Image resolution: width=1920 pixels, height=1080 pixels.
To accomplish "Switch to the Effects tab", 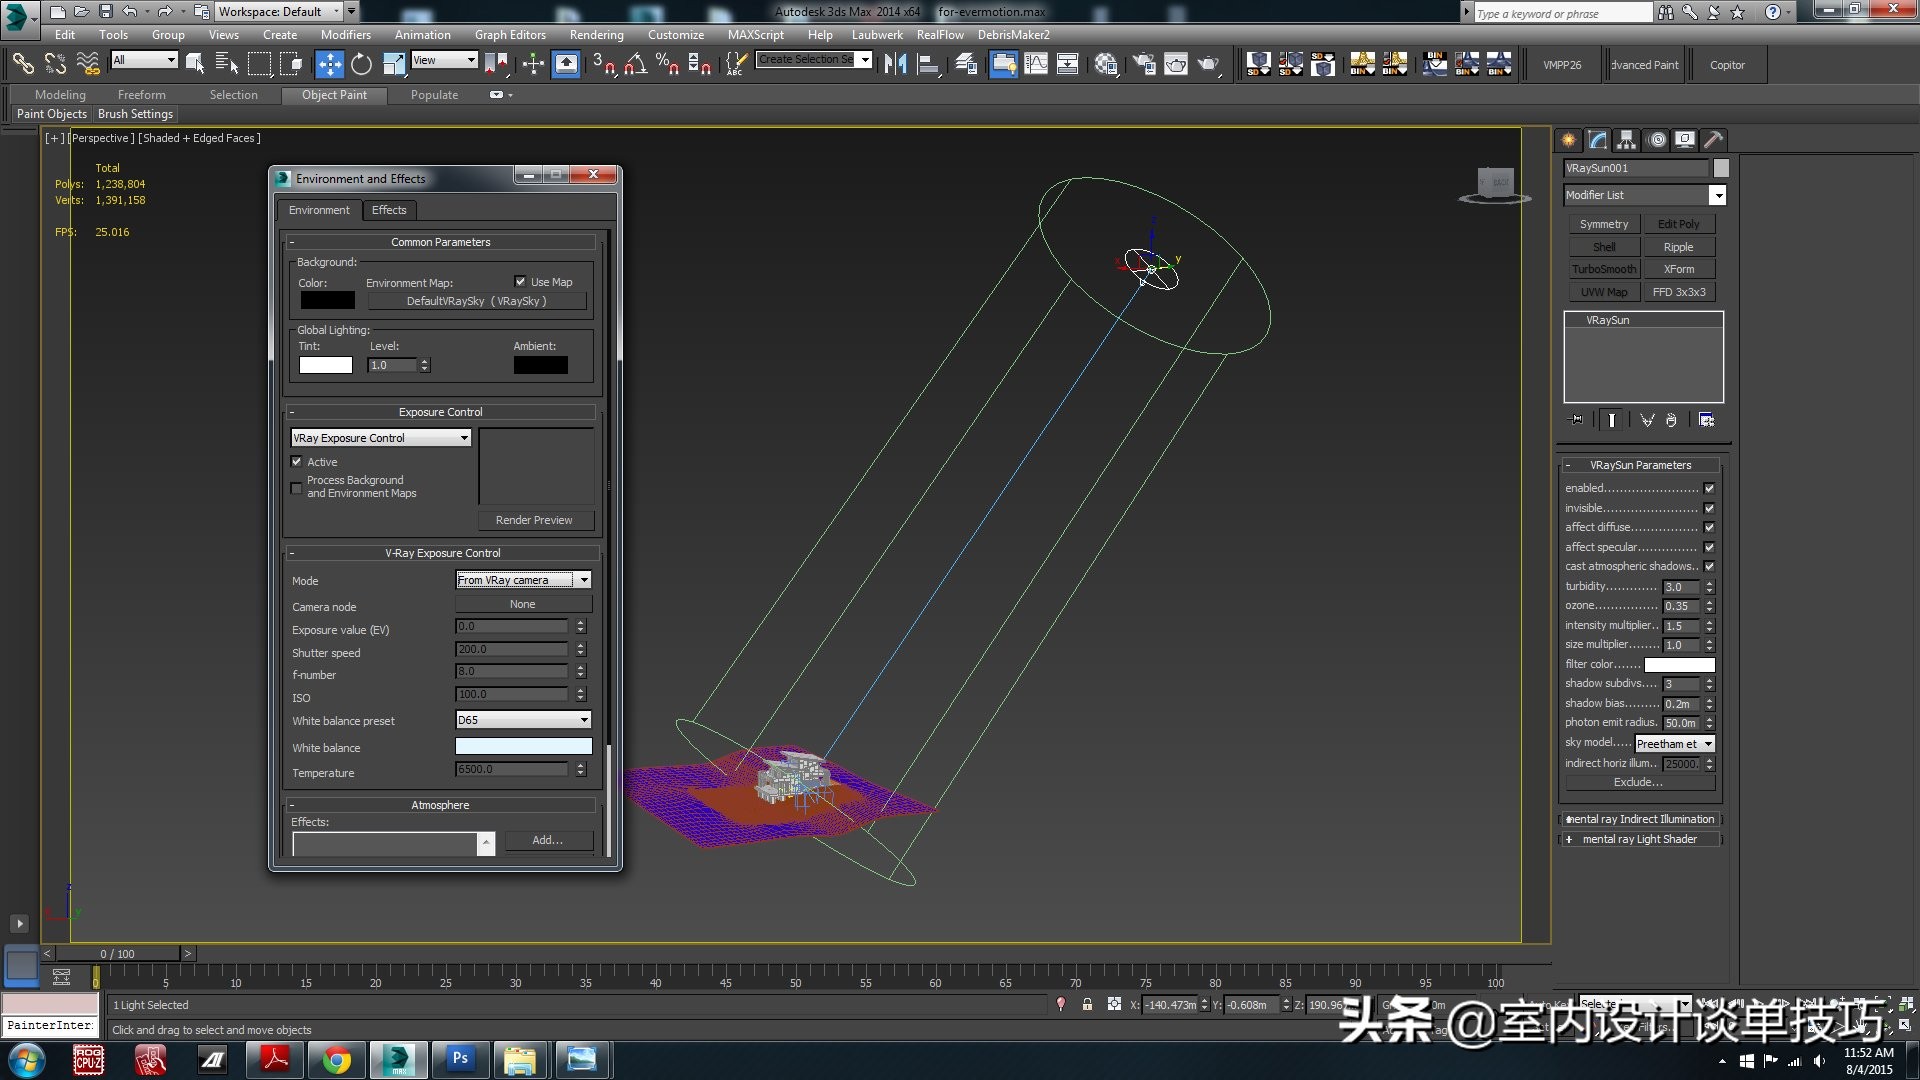I will 389,210.
